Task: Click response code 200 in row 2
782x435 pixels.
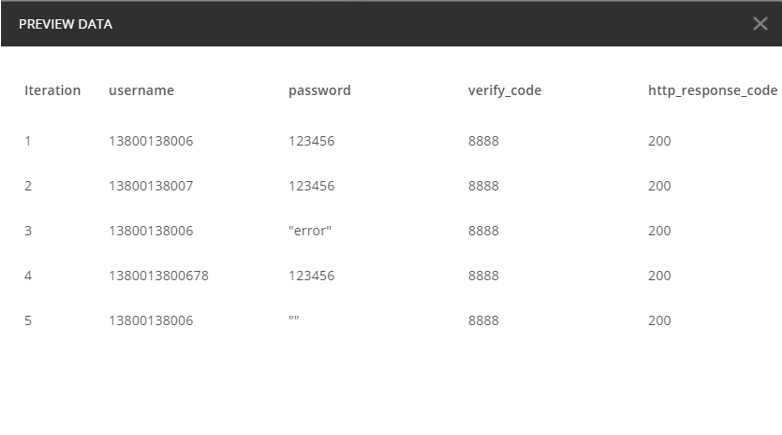Action: [x=660, y=186]
